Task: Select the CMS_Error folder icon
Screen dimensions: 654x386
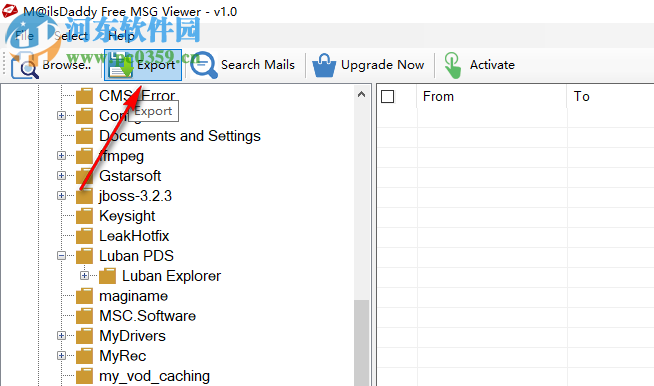Action: [x=85, y=96]
